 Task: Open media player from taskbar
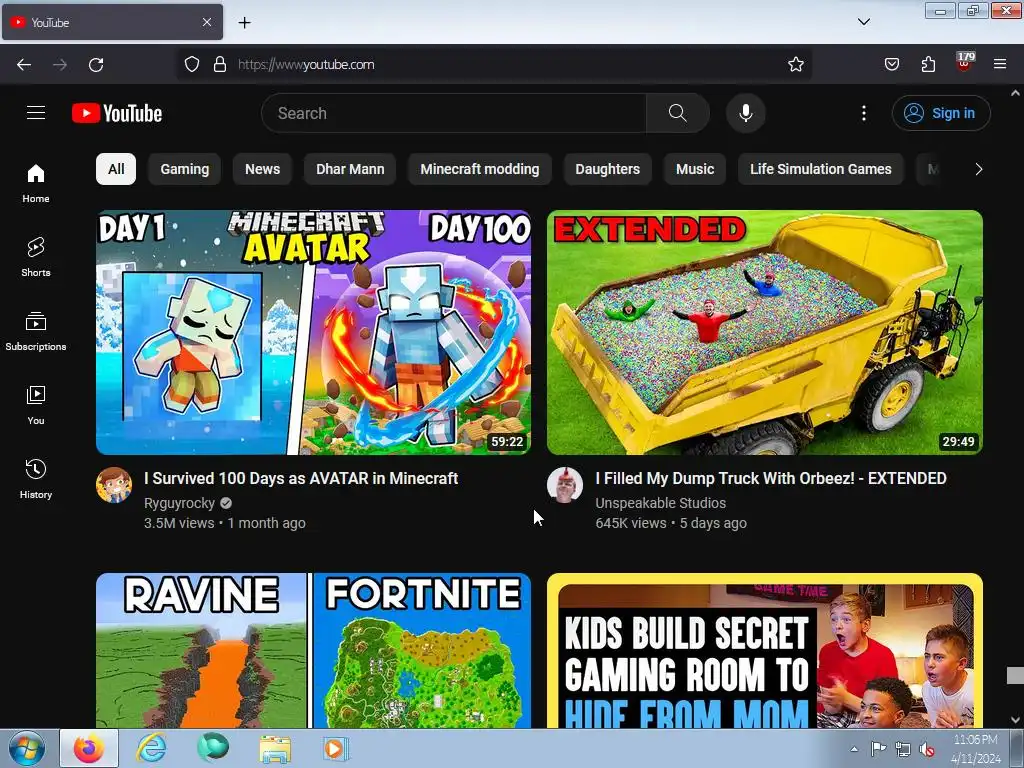[x=336, y=748]
